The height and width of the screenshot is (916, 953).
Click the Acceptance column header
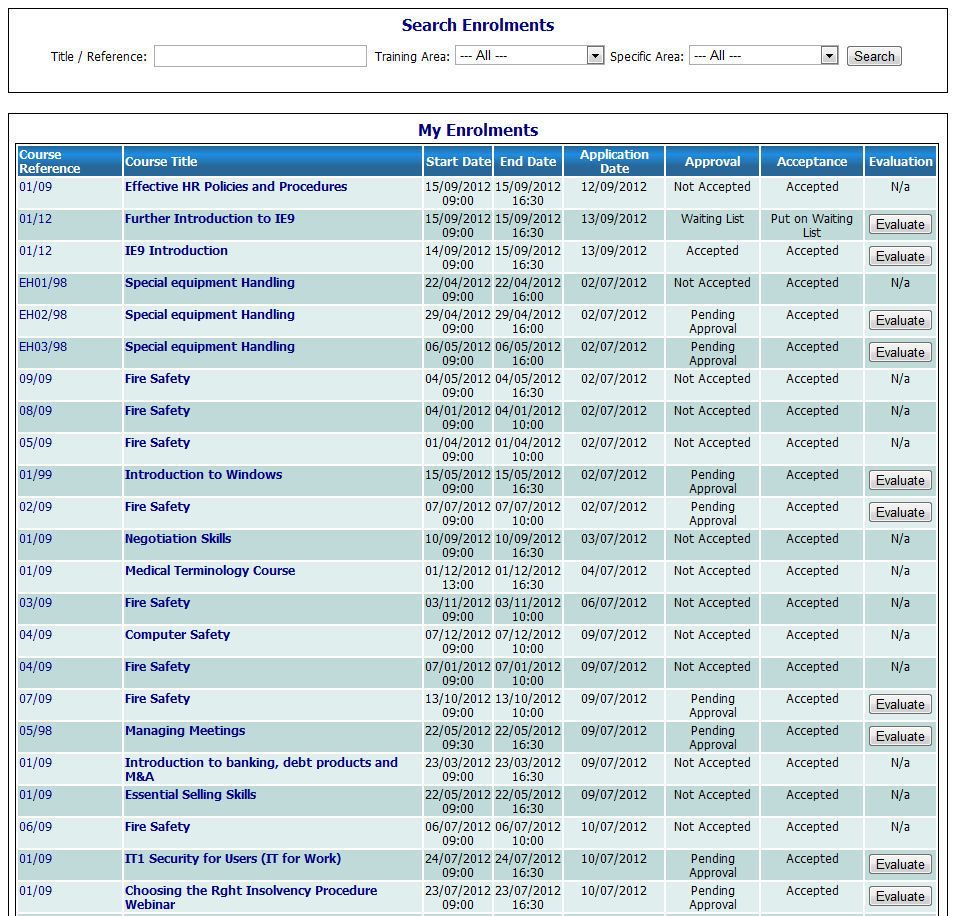point(812,162)
